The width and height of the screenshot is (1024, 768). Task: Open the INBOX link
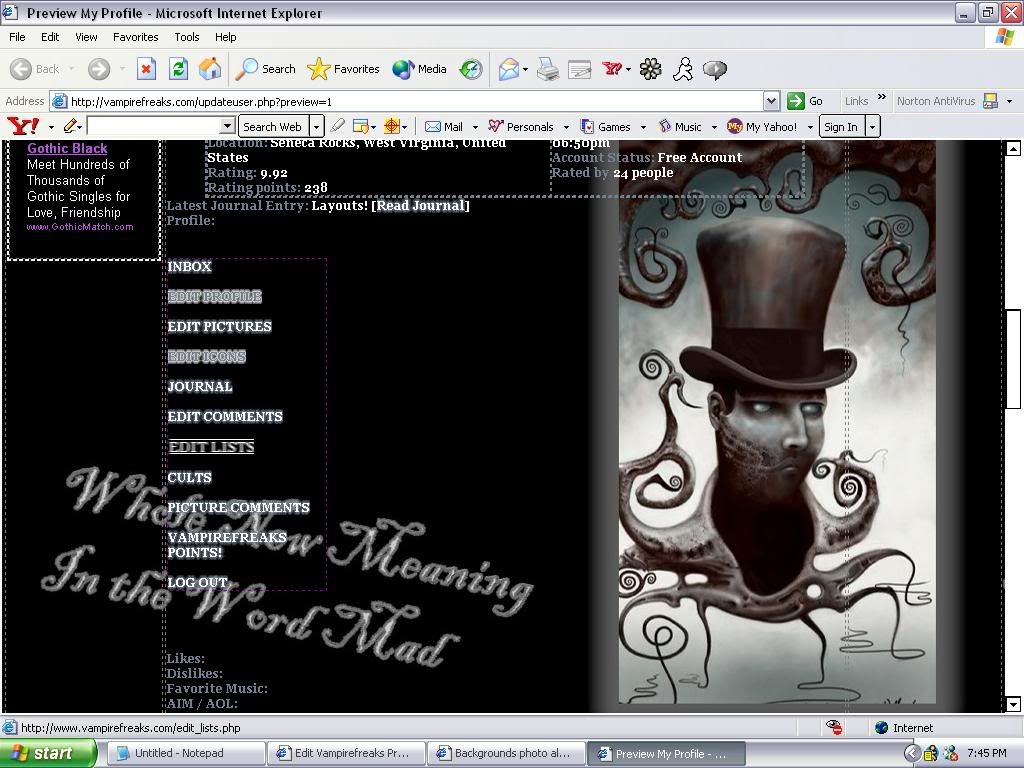(189, 266)
